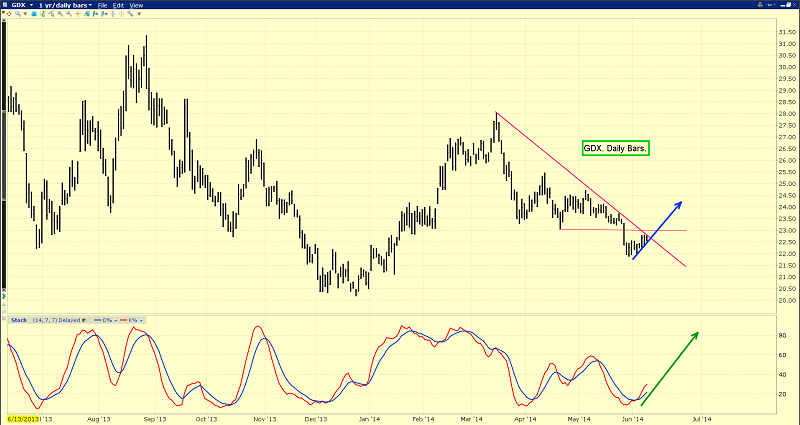
Task: Select the blue upward arrow drawing on chart
Action: pos(658,230)
